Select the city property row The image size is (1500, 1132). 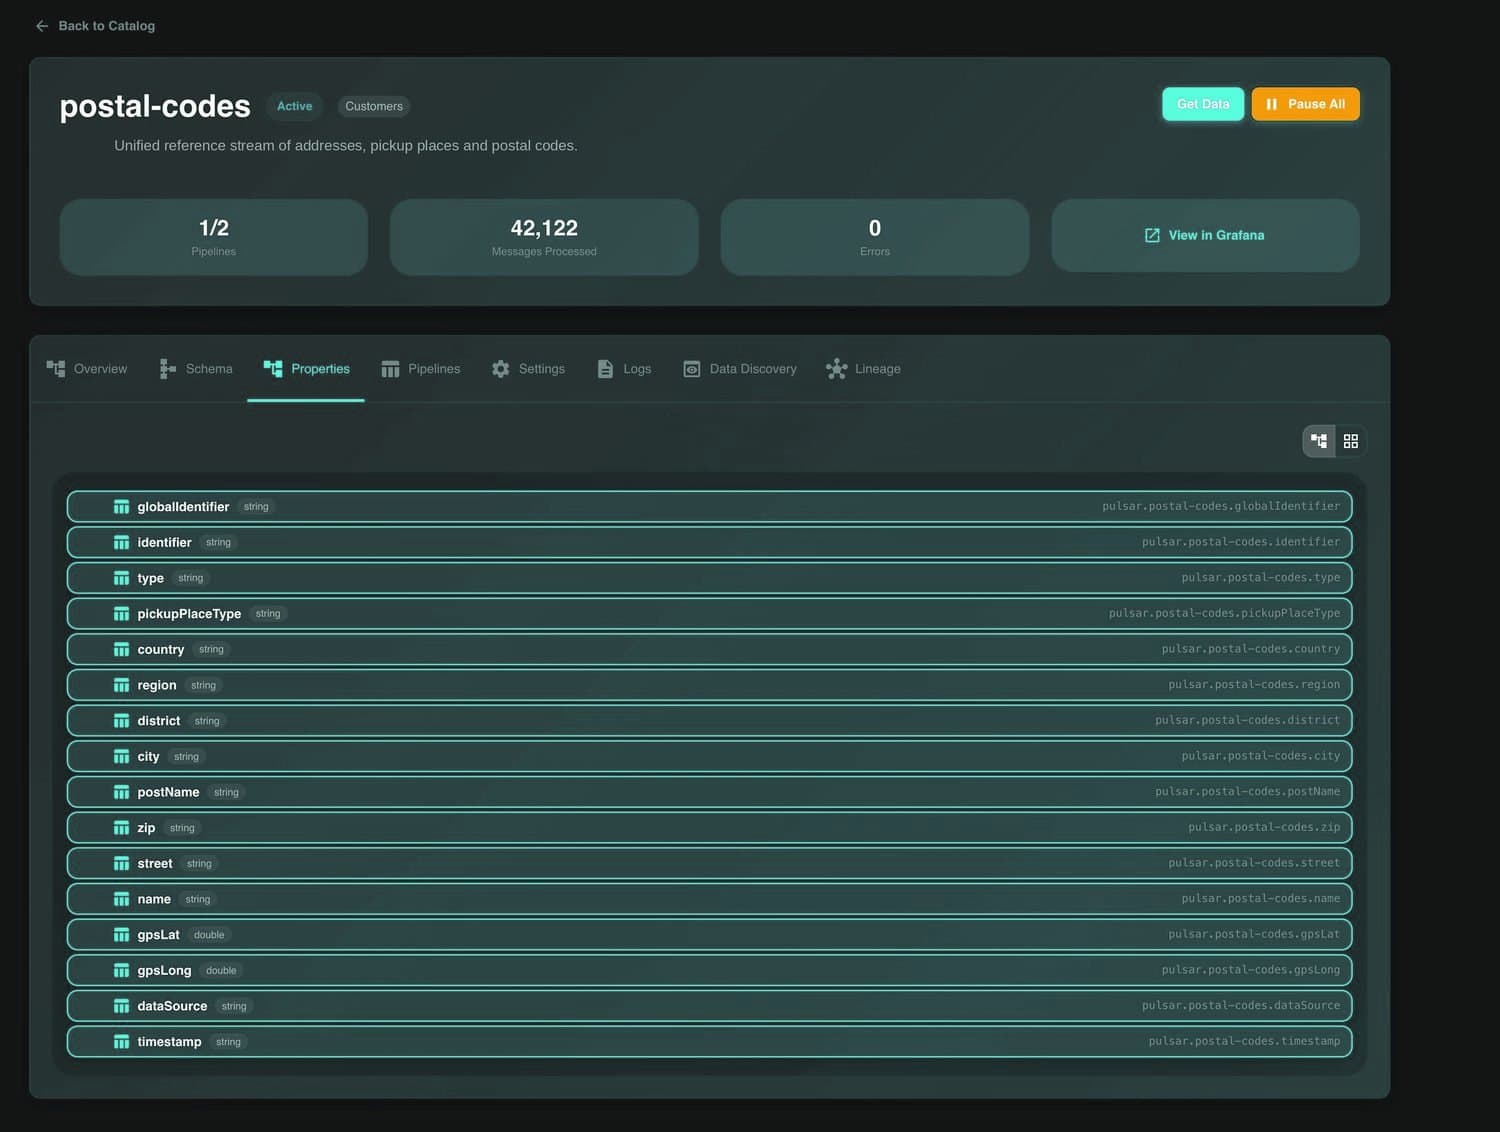[710, 756]
